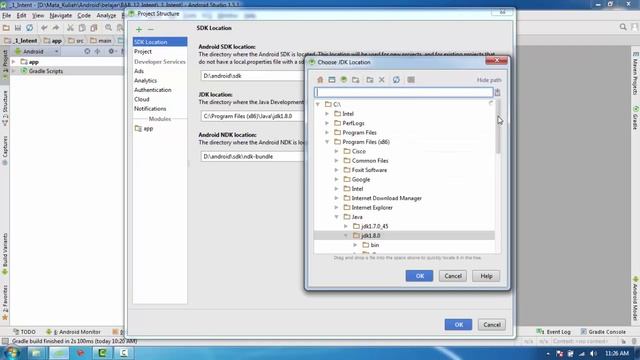
Task: Expand the Program Files folder node
Action: point(327,133)
